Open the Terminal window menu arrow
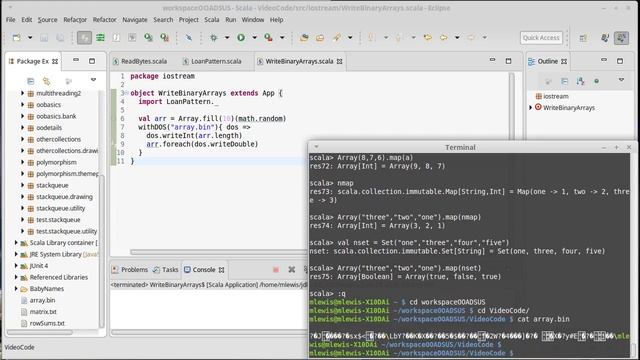 pyautogui.click(x=316, y=147)
